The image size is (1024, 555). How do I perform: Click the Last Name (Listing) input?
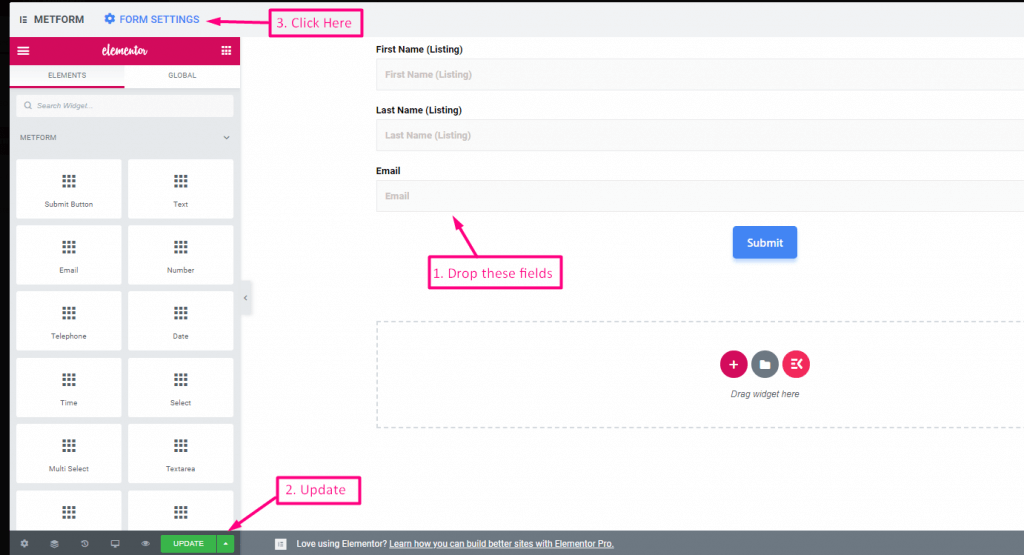pyautogui.click(x=700, y=135)
